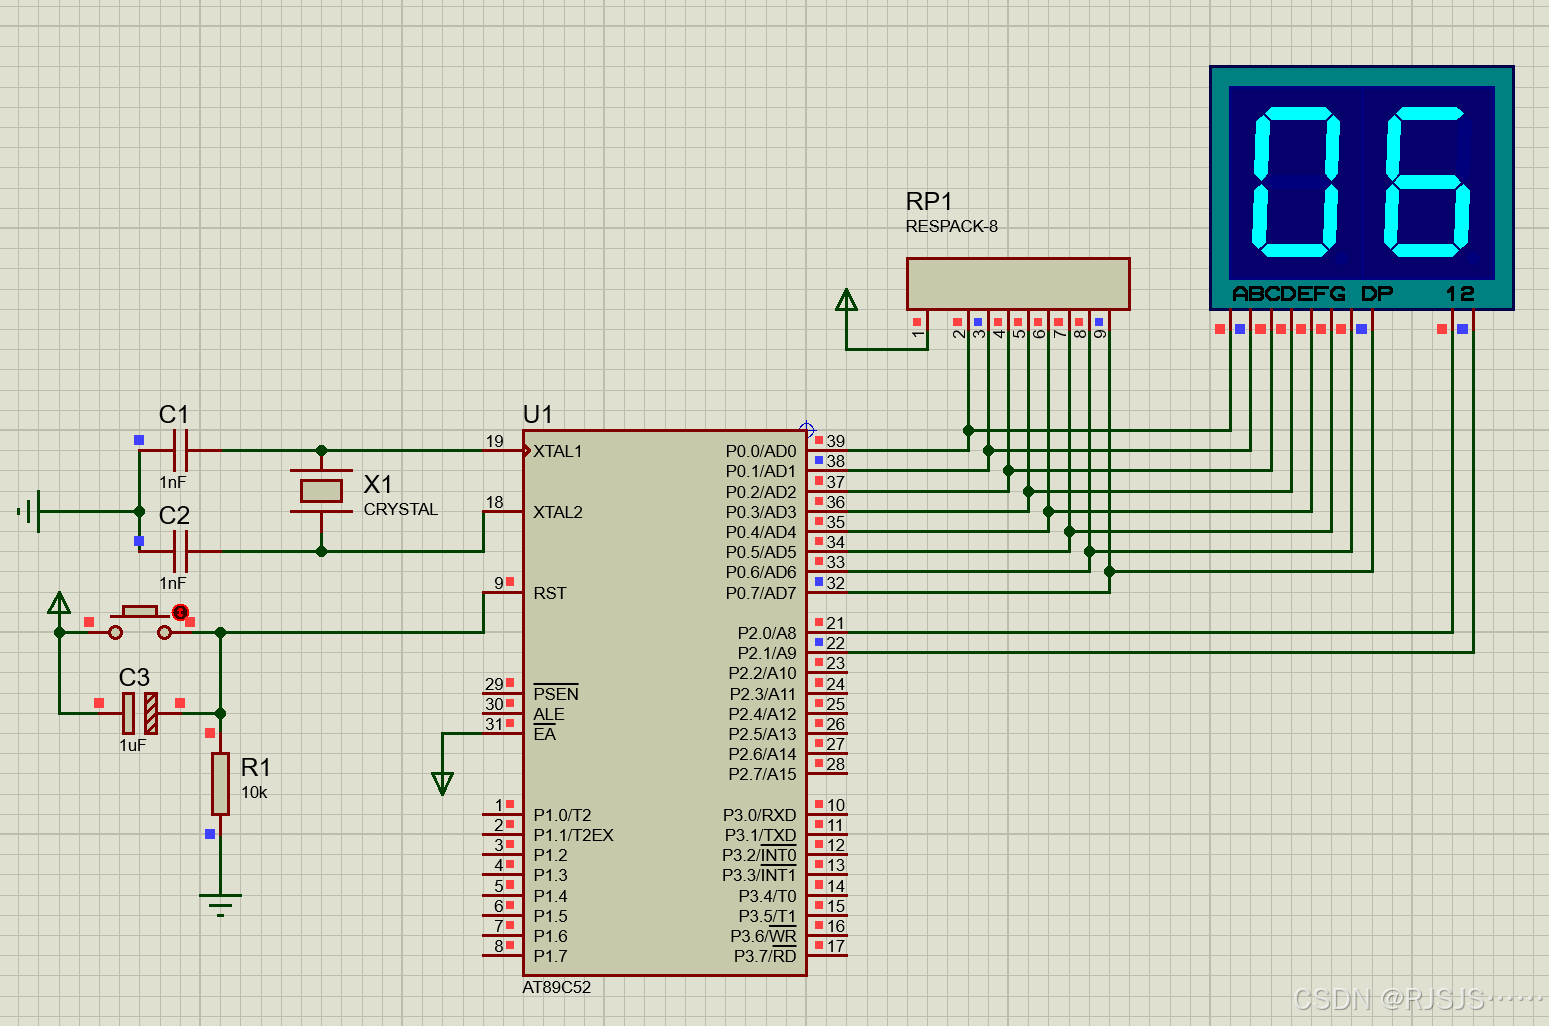The image size is (1549, 1026).
Task: Click pin number 39 on U1
Action: (x=836, y=441)
